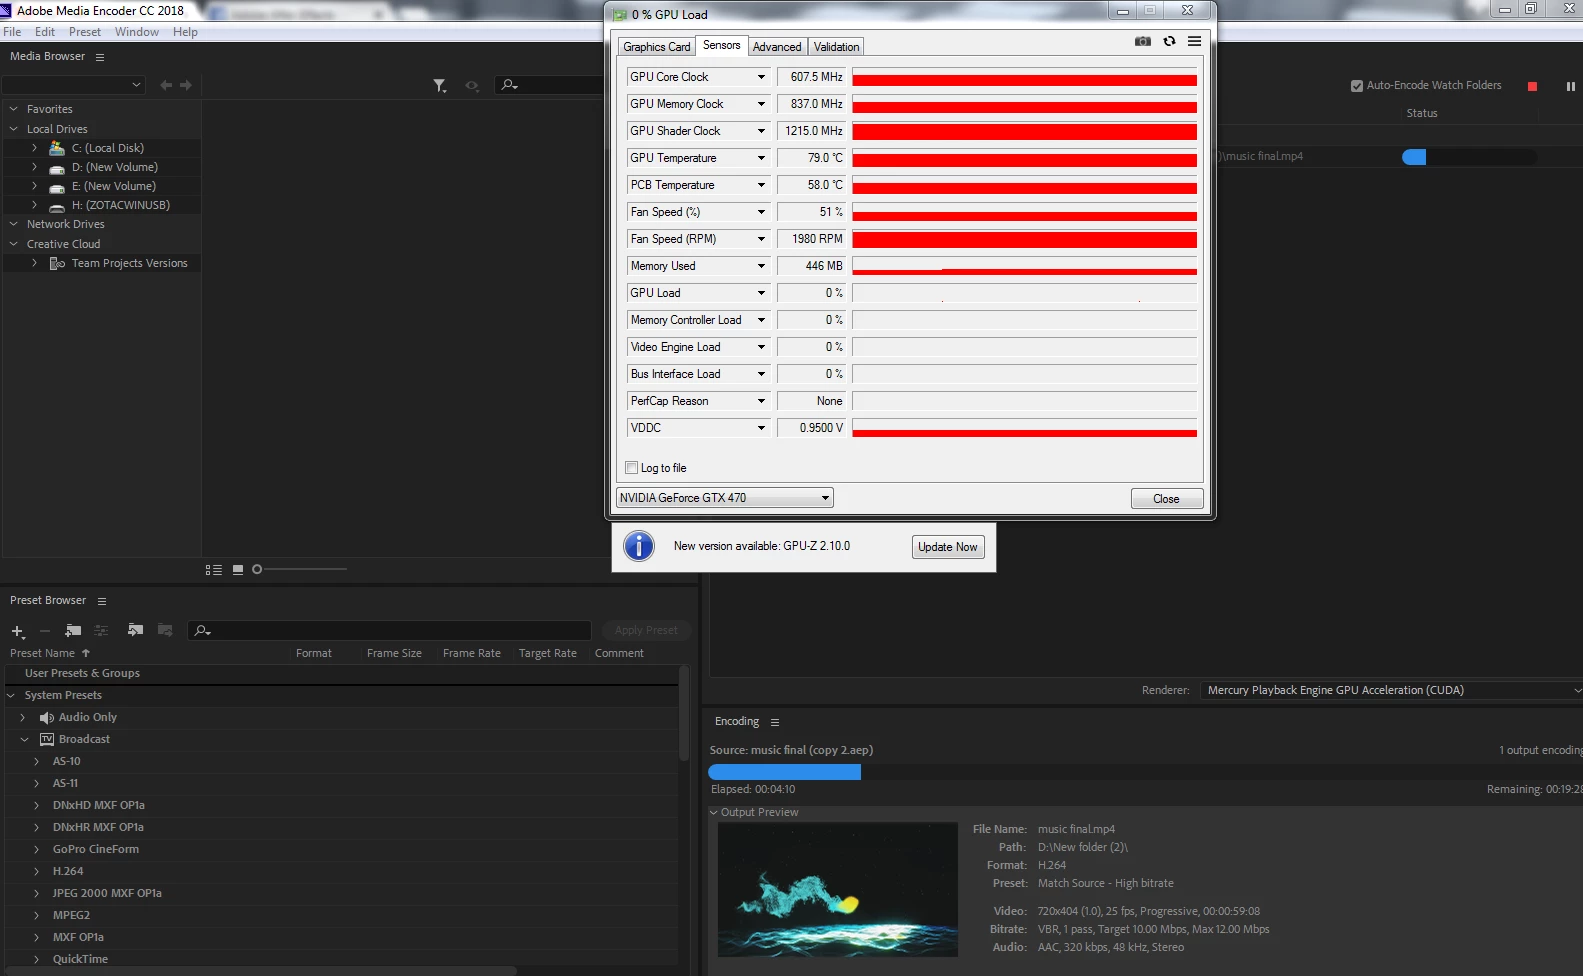1583x976 pixels.
Task: Export presets icon in Preset Browser
Action: click(x=165, y=630)
